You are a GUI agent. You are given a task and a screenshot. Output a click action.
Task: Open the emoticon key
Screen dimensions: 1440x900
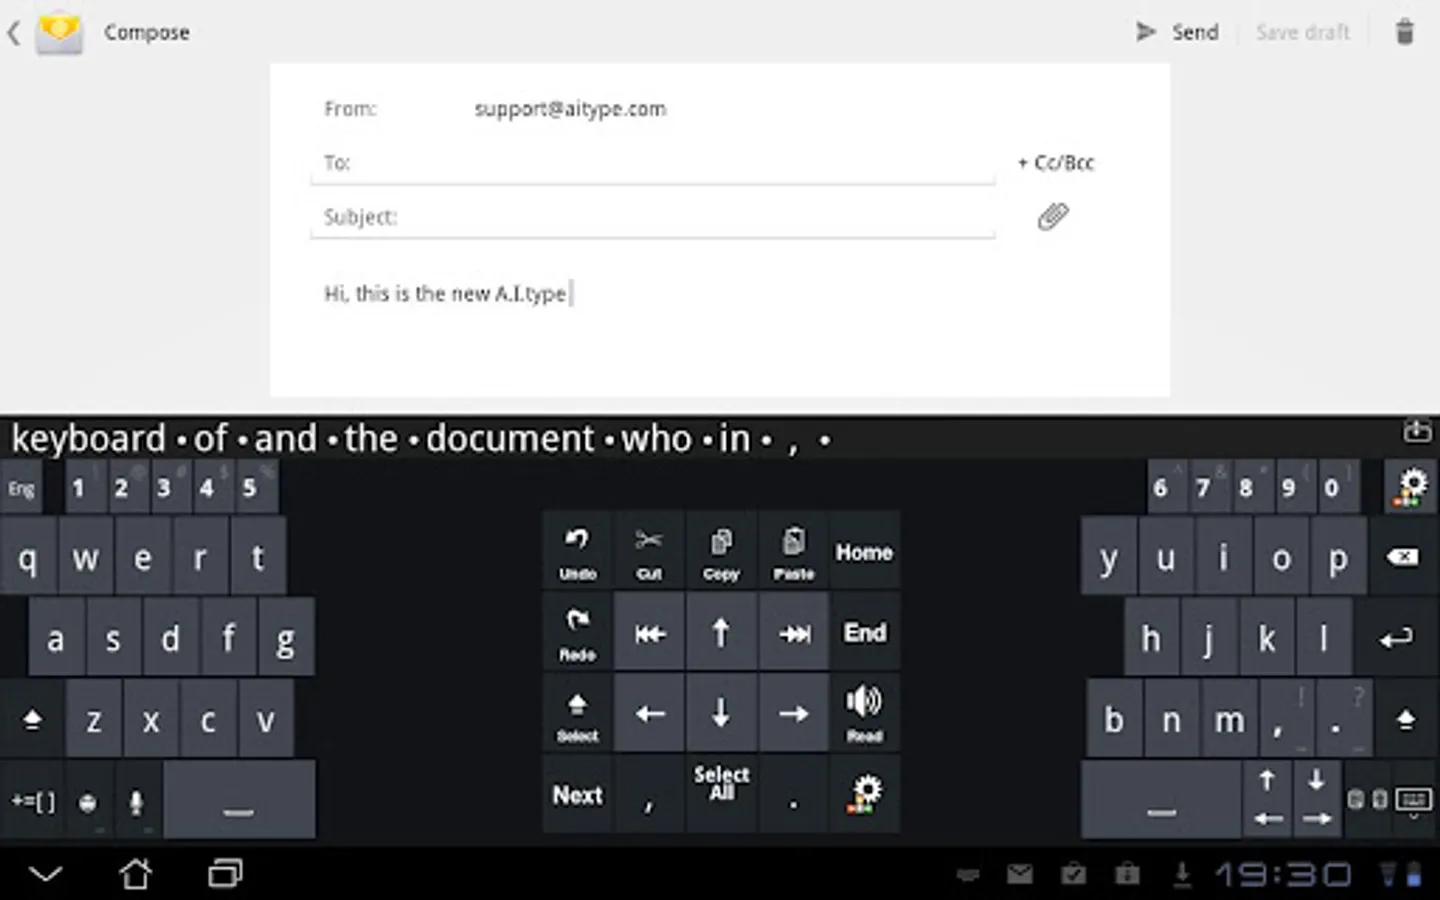tap(88, 801)
